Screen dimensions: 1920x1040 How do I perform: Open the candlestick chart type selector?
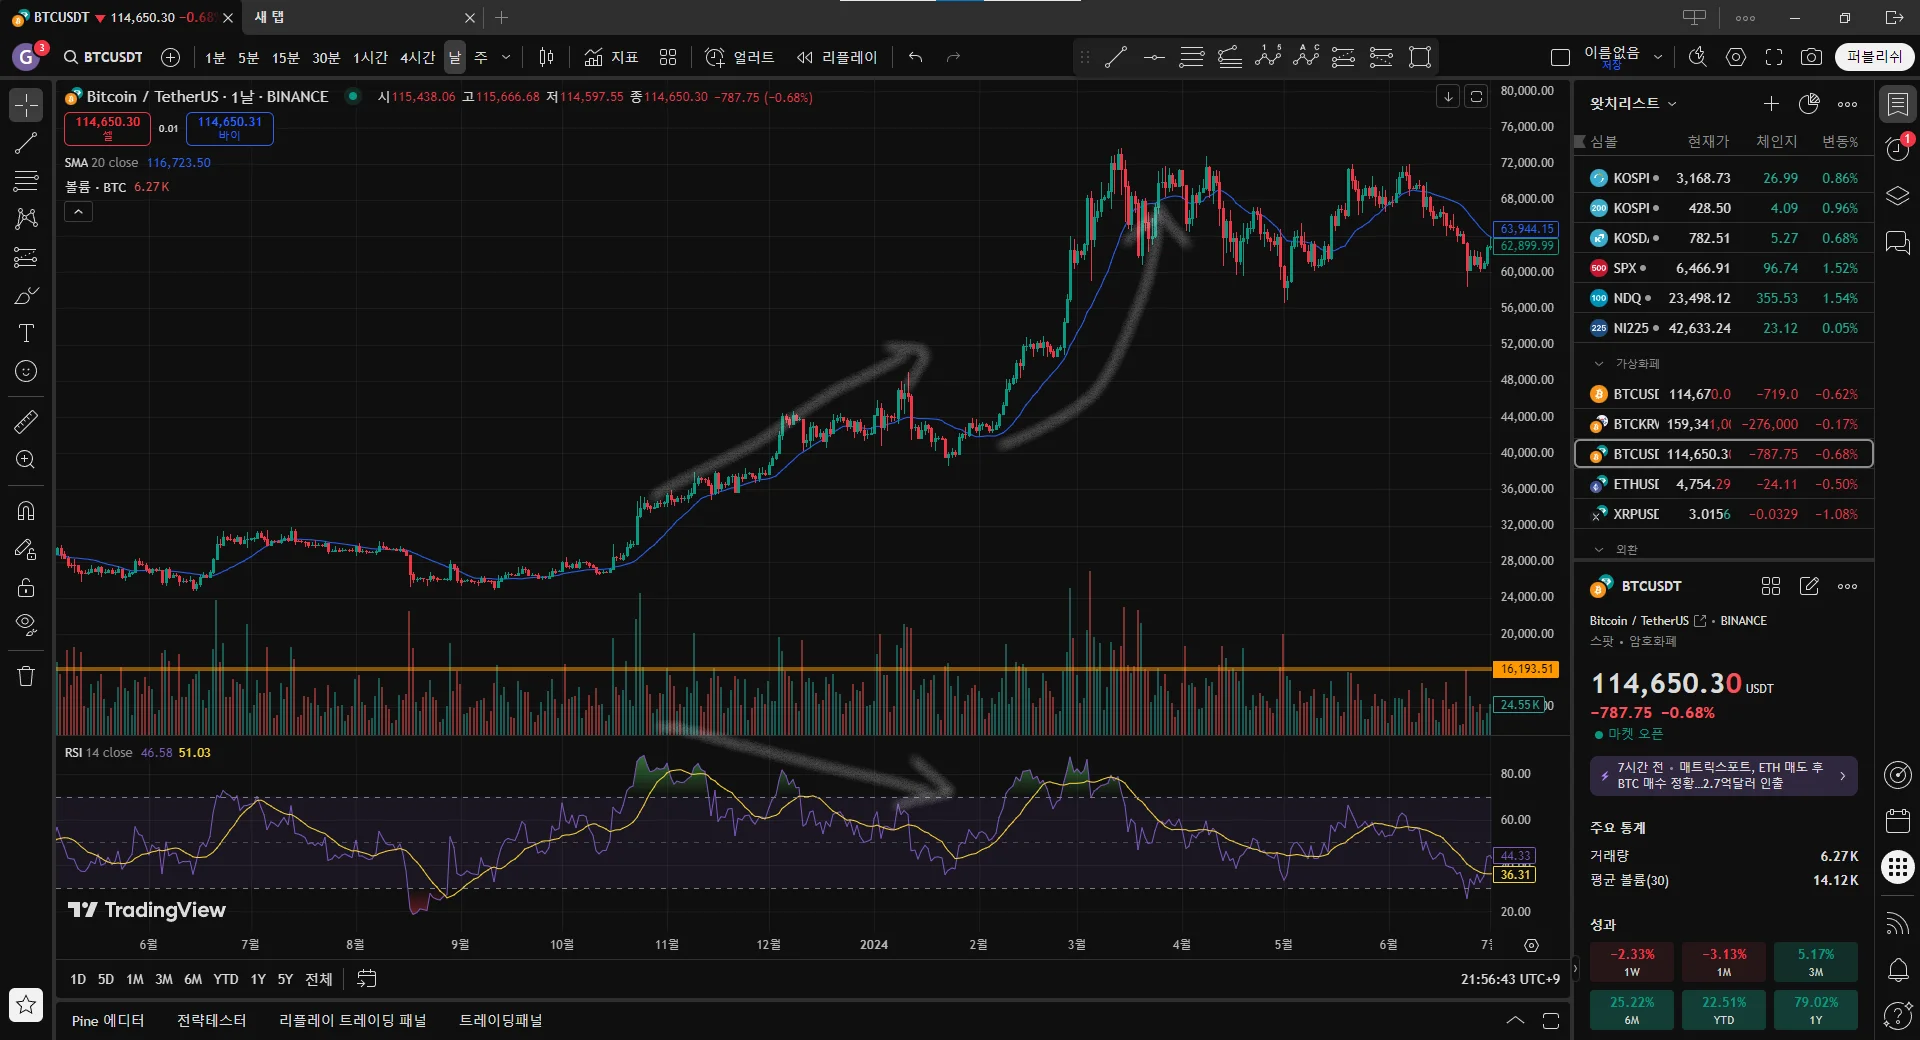click(546, 57)
